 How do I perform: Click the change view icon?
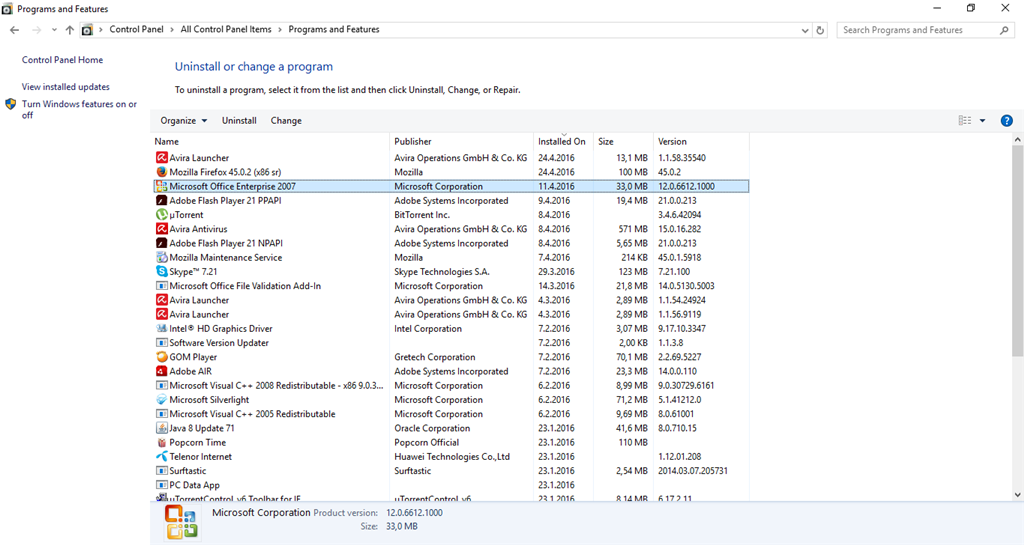(965, 121)
